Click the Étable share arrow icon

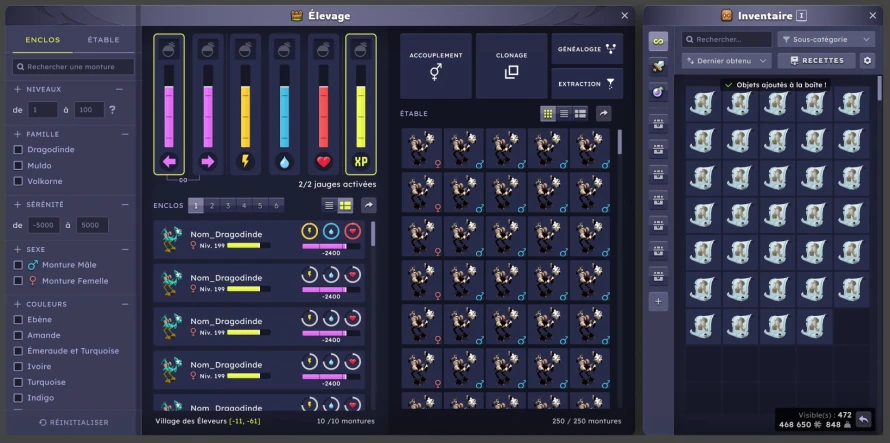click(604, 114)
